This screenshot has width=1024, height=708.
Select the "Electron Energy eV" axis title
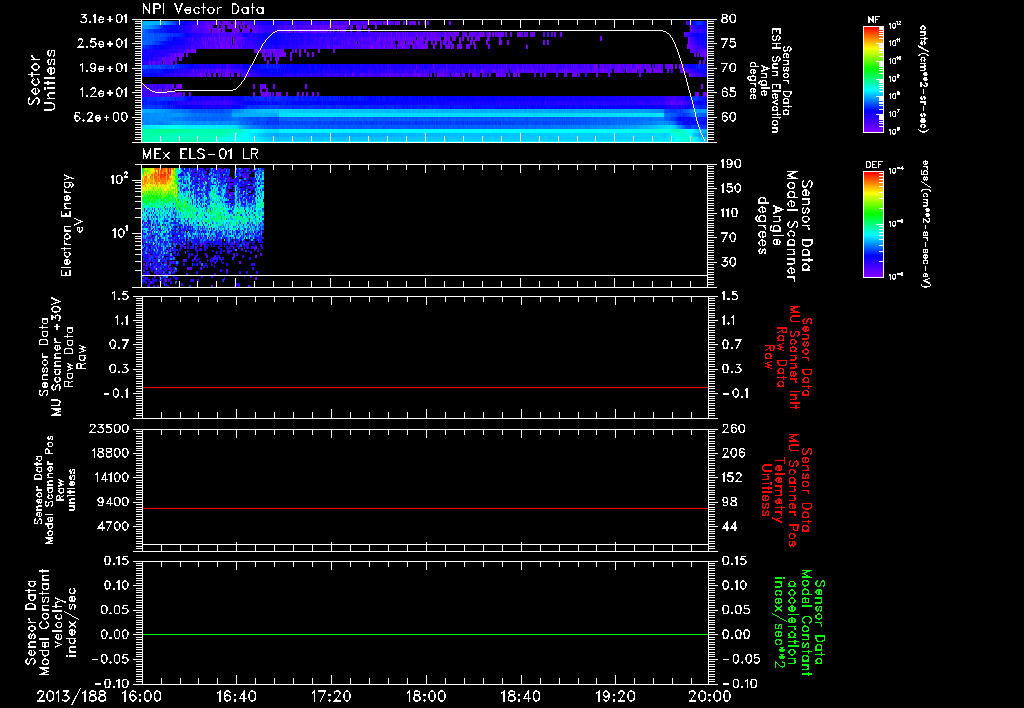coord(71,225)
